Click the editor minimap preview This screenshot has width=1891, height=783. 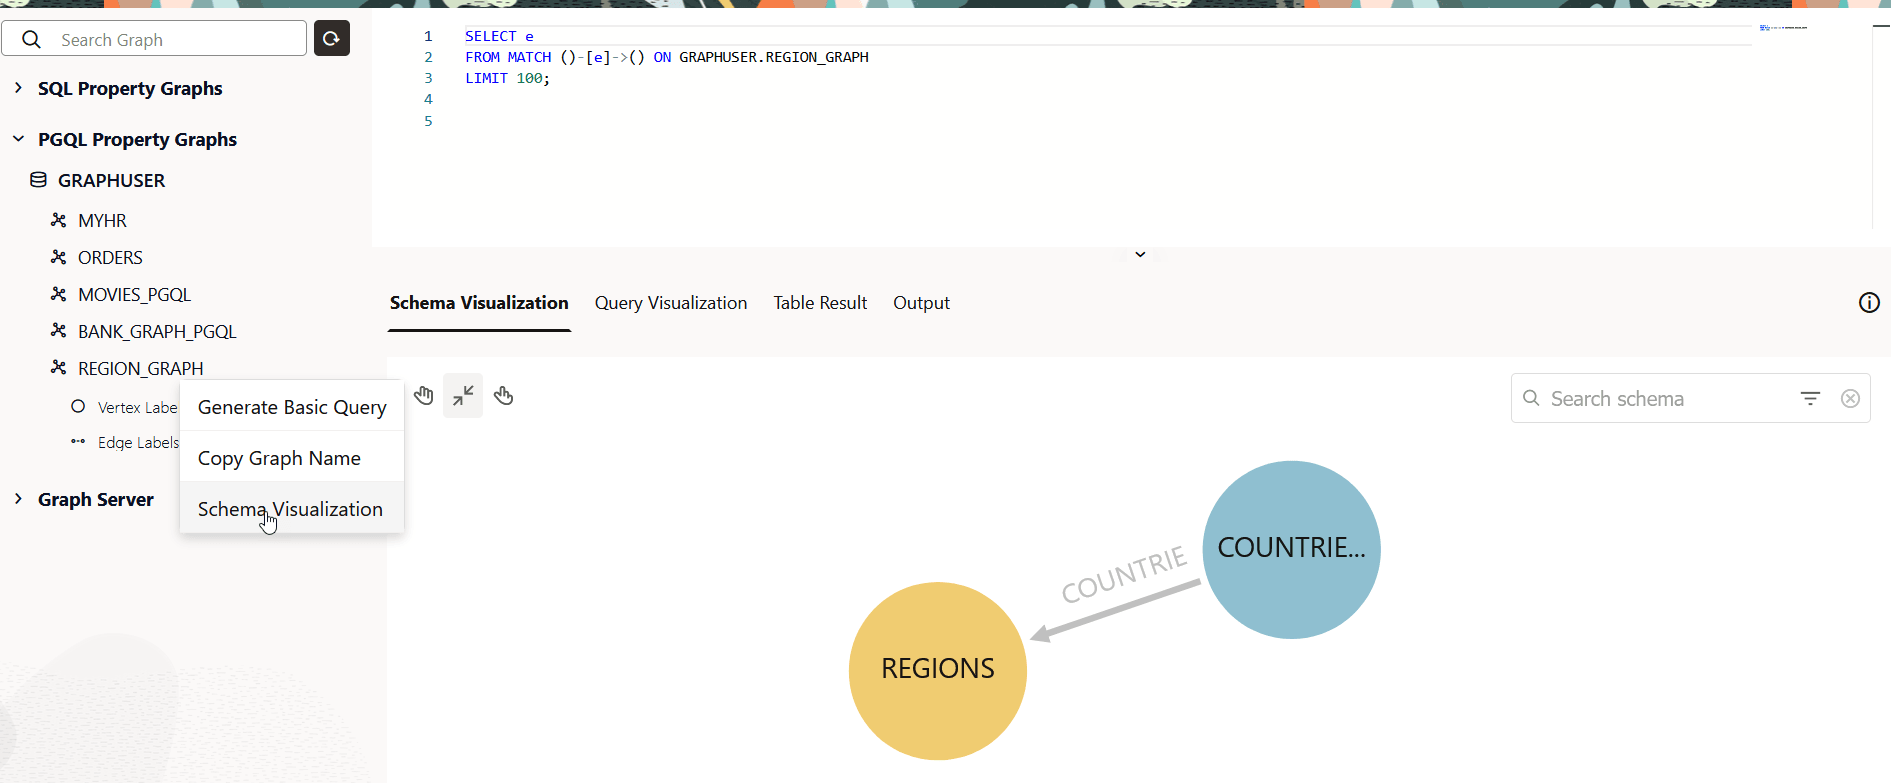point(1784,28)
